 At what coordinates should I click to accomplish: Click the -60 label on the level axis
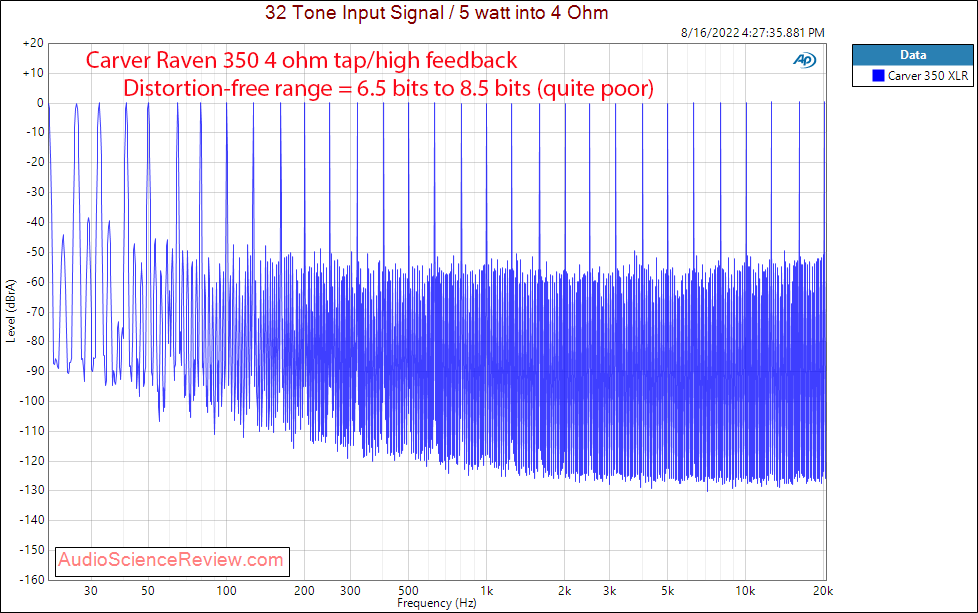tap(35, 281)
